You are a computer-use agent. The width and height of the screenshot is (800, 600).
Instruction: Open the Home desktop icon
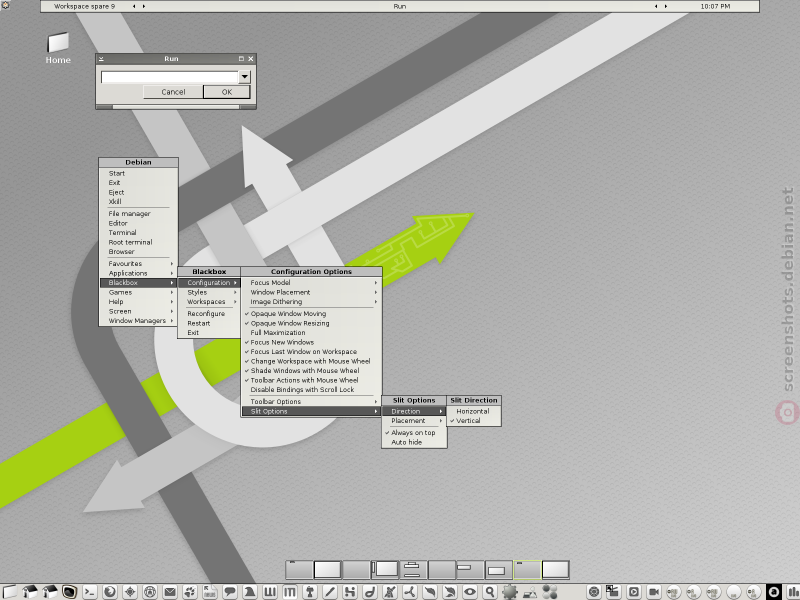pos(58,48)
